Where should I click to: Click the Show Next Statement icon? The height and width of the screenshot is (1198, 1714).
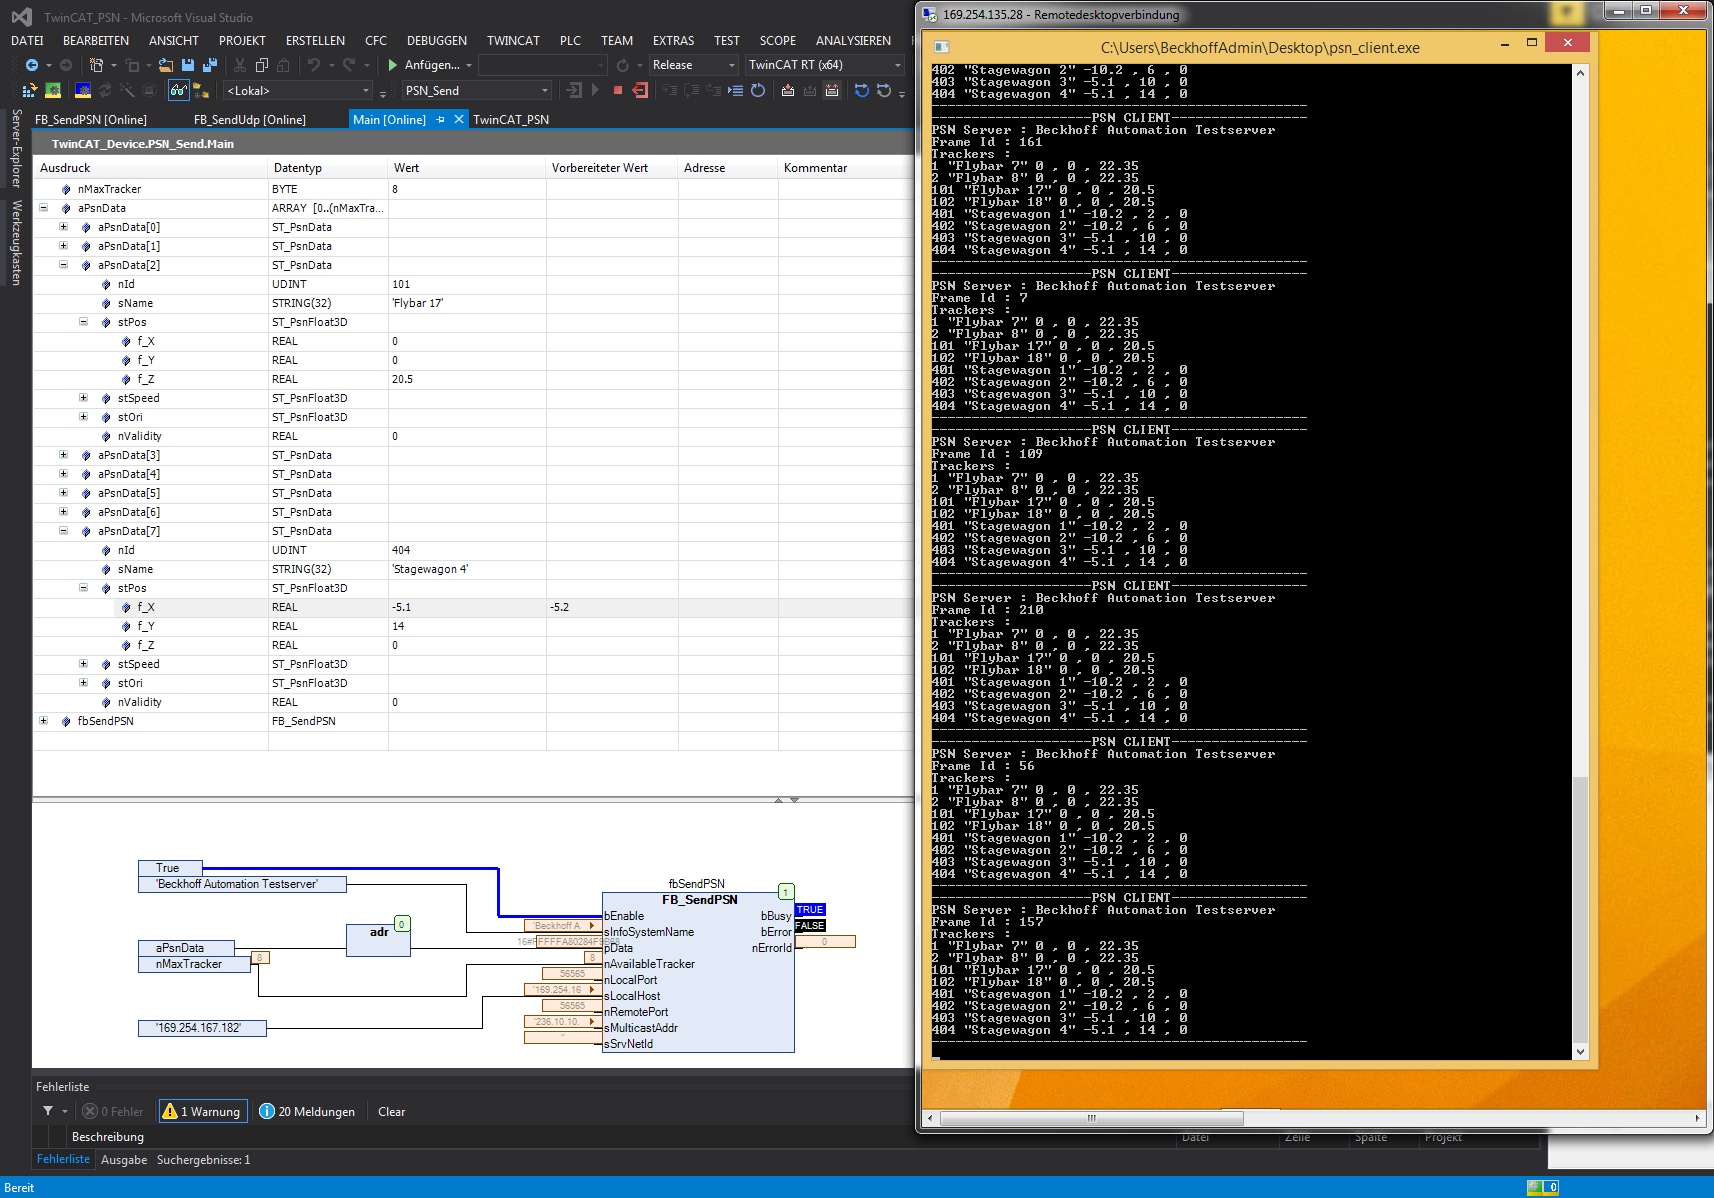click(735, 91)
